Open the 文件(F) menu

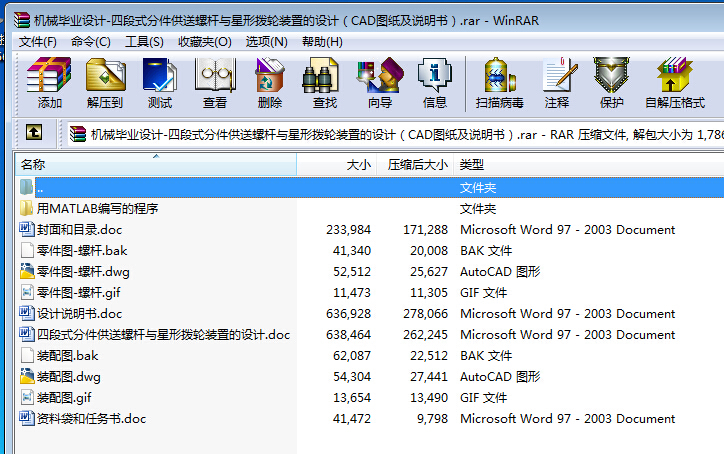pyautogui.click(x=38, y=42)
